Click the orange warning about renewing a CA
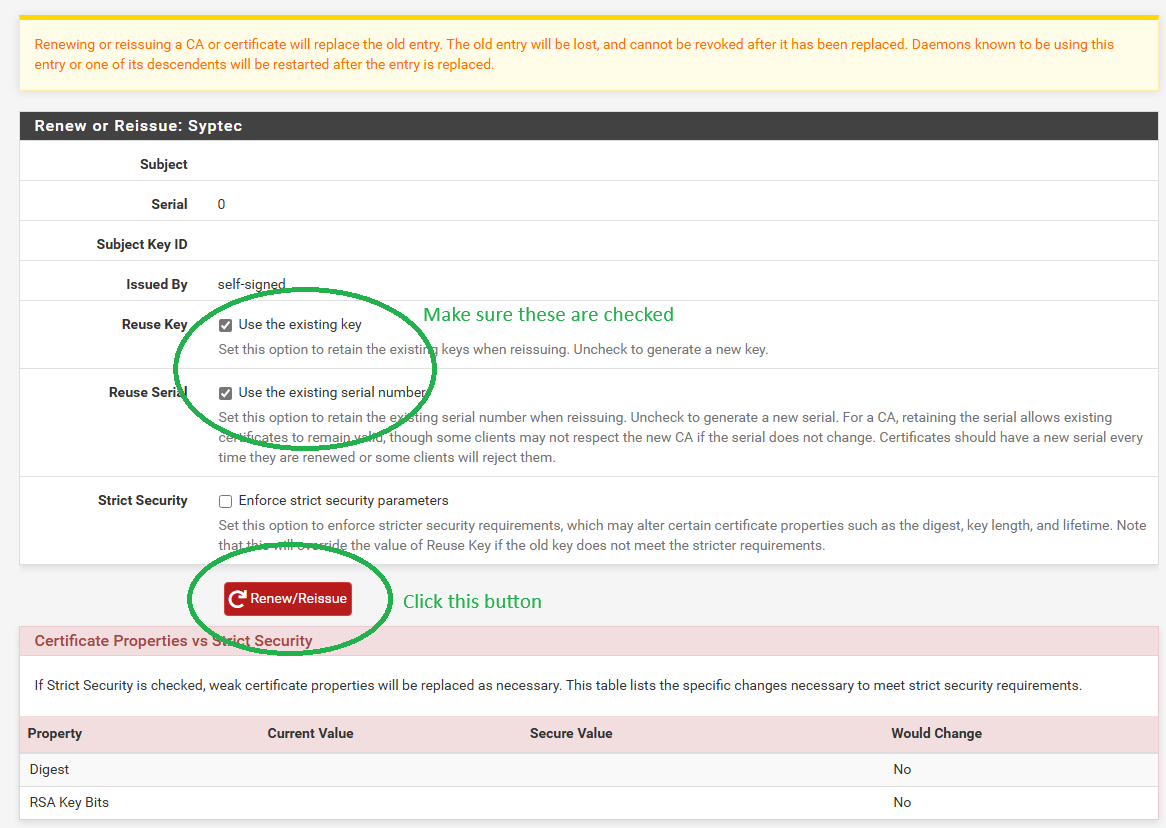This screenshot has height=828, width=1166. [x=574, y=54]
